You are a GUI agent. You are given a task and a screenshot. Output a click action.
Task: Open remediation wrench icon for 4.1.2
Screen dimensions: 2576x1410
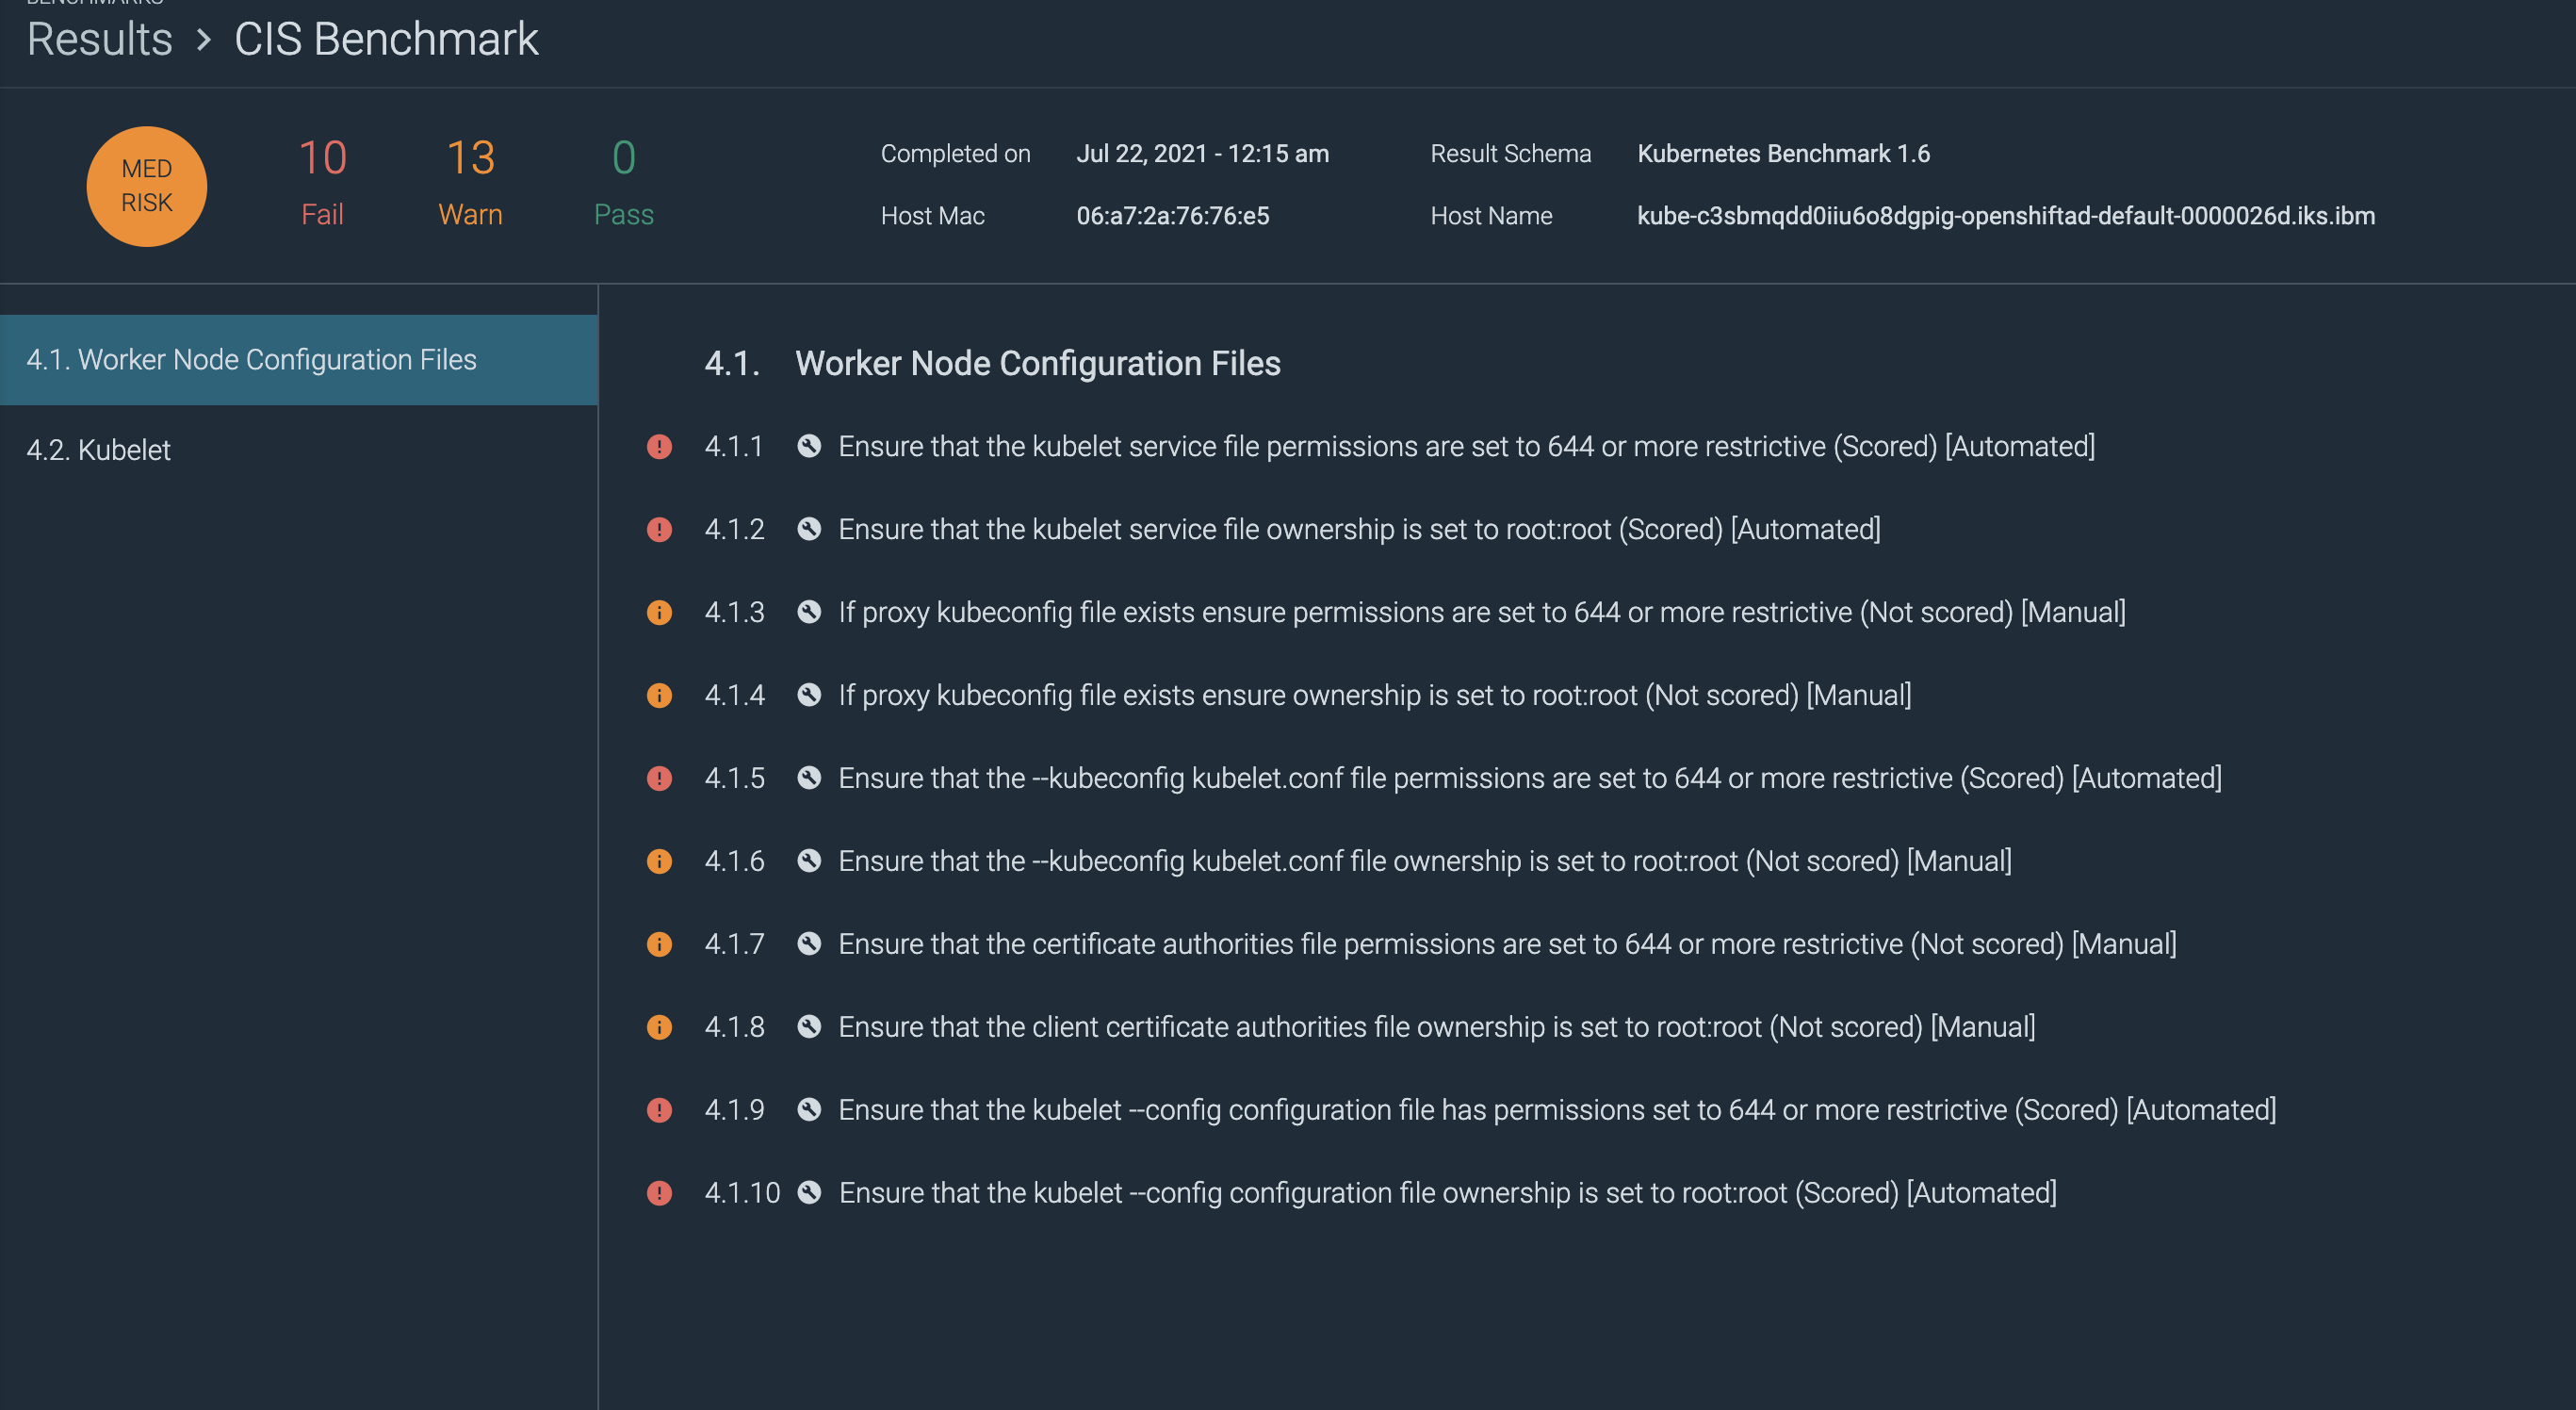(x=809, y=529)
